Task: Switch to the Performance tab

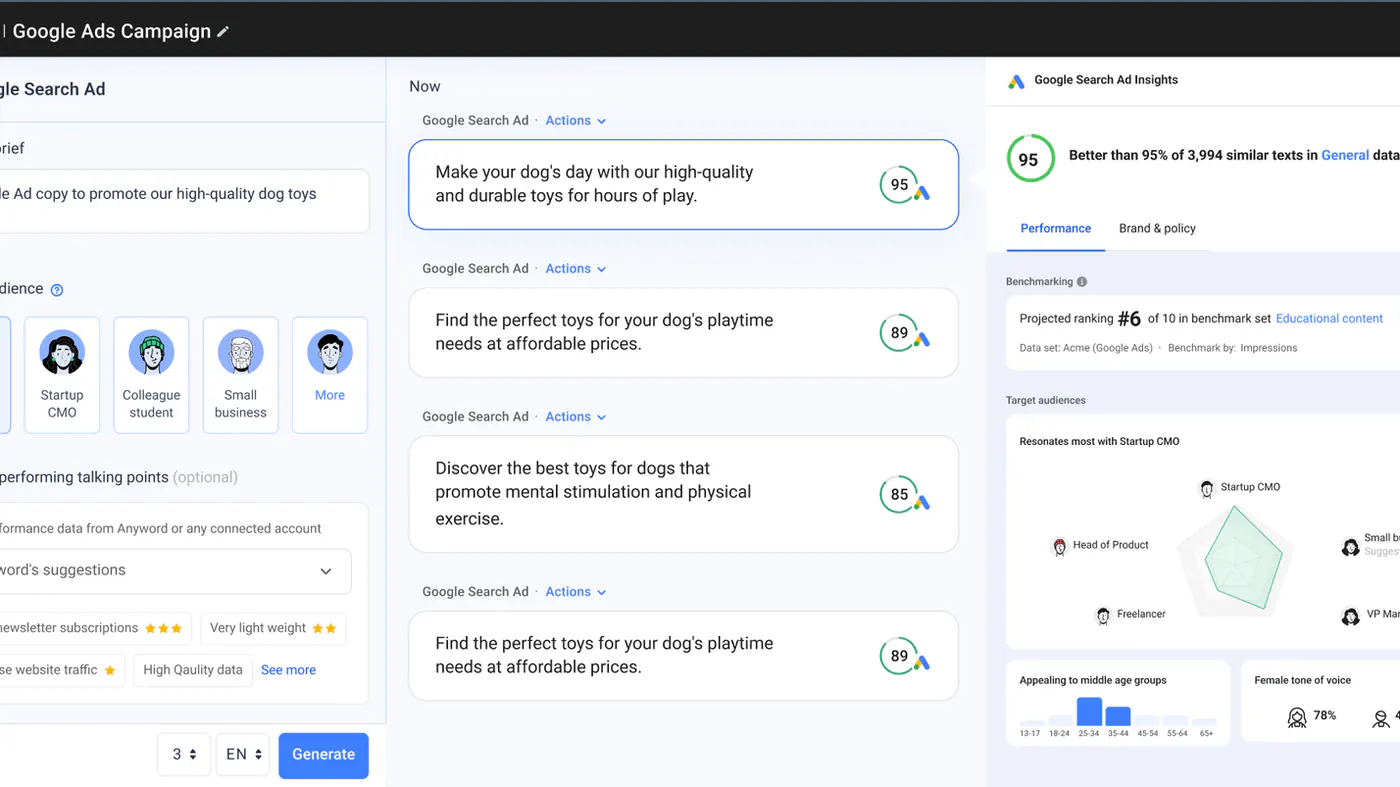Action: point(1055,228)
